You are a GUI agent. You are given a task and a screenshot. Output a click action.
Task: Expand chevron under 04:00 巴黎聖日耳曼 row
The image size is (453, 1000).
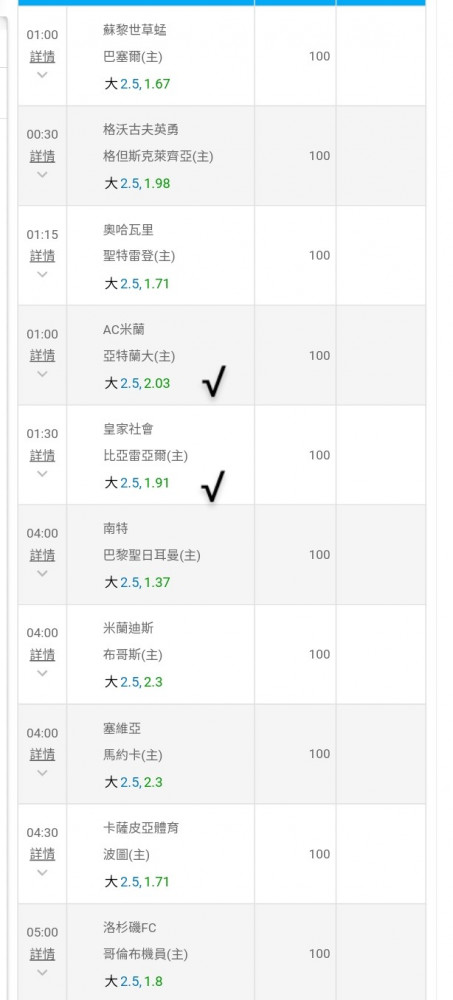click(42, 573)
